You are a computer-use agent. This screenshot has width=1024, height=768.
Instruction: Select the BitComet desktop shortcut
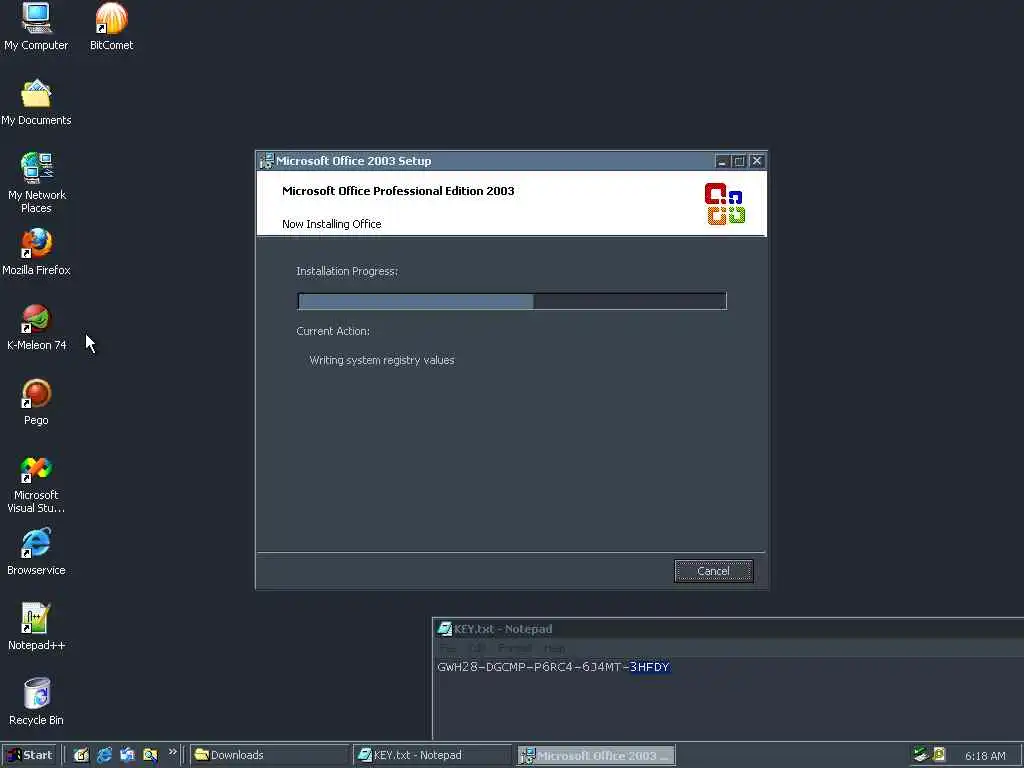click(x=112, y=26)
